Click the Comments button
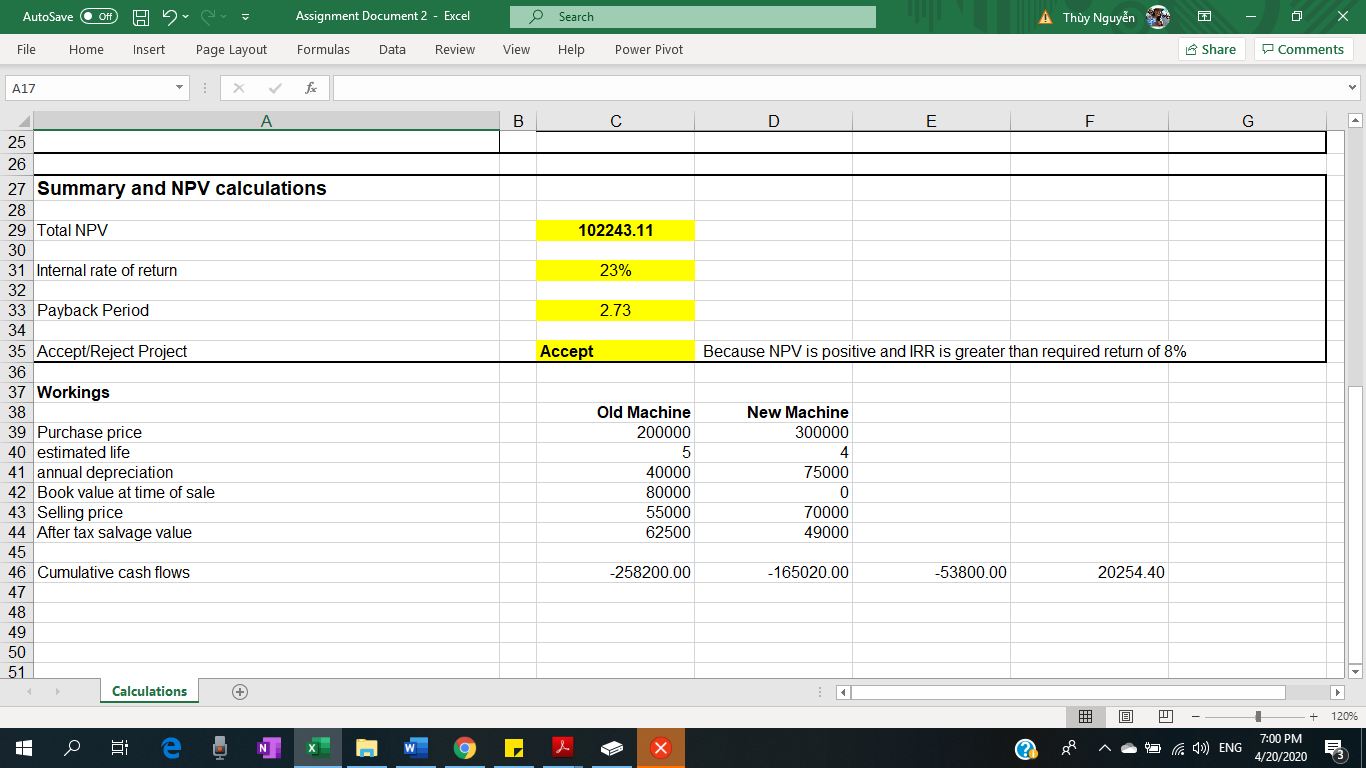 click(x=1303, y=49)
